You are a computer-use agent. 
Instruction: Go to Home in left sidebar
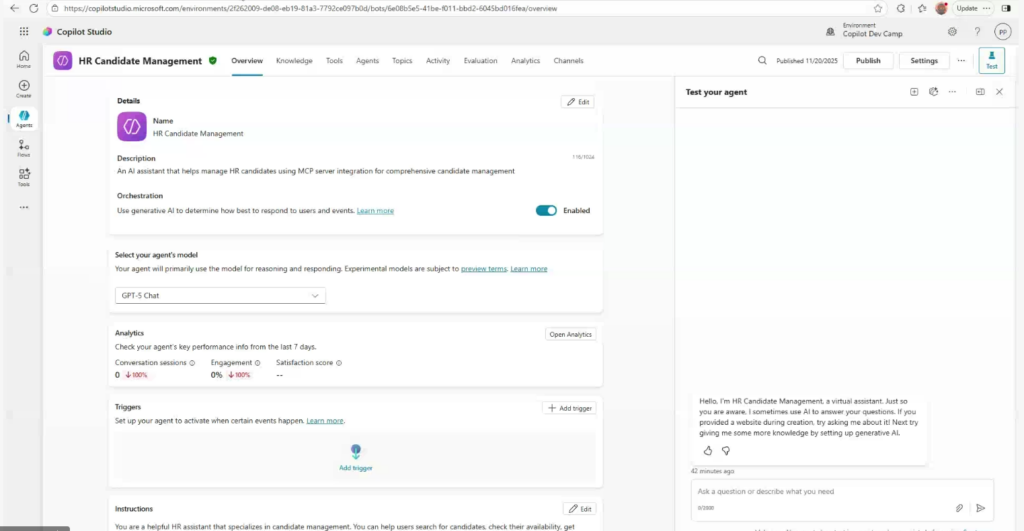tap(24, 59)
